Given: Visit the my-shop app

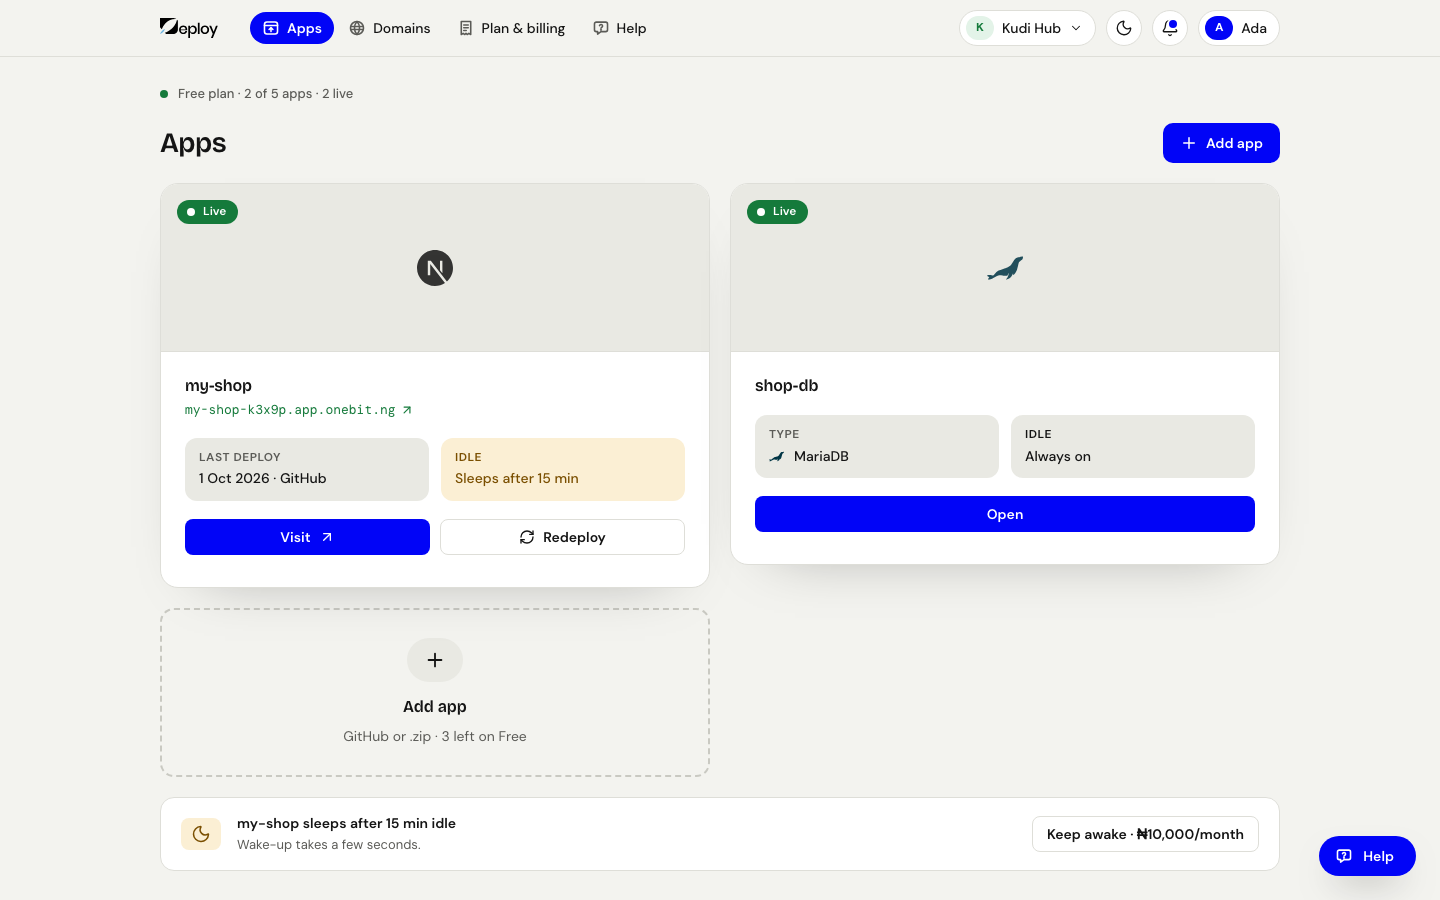Looking at the screenshot, I should [307, 537].
